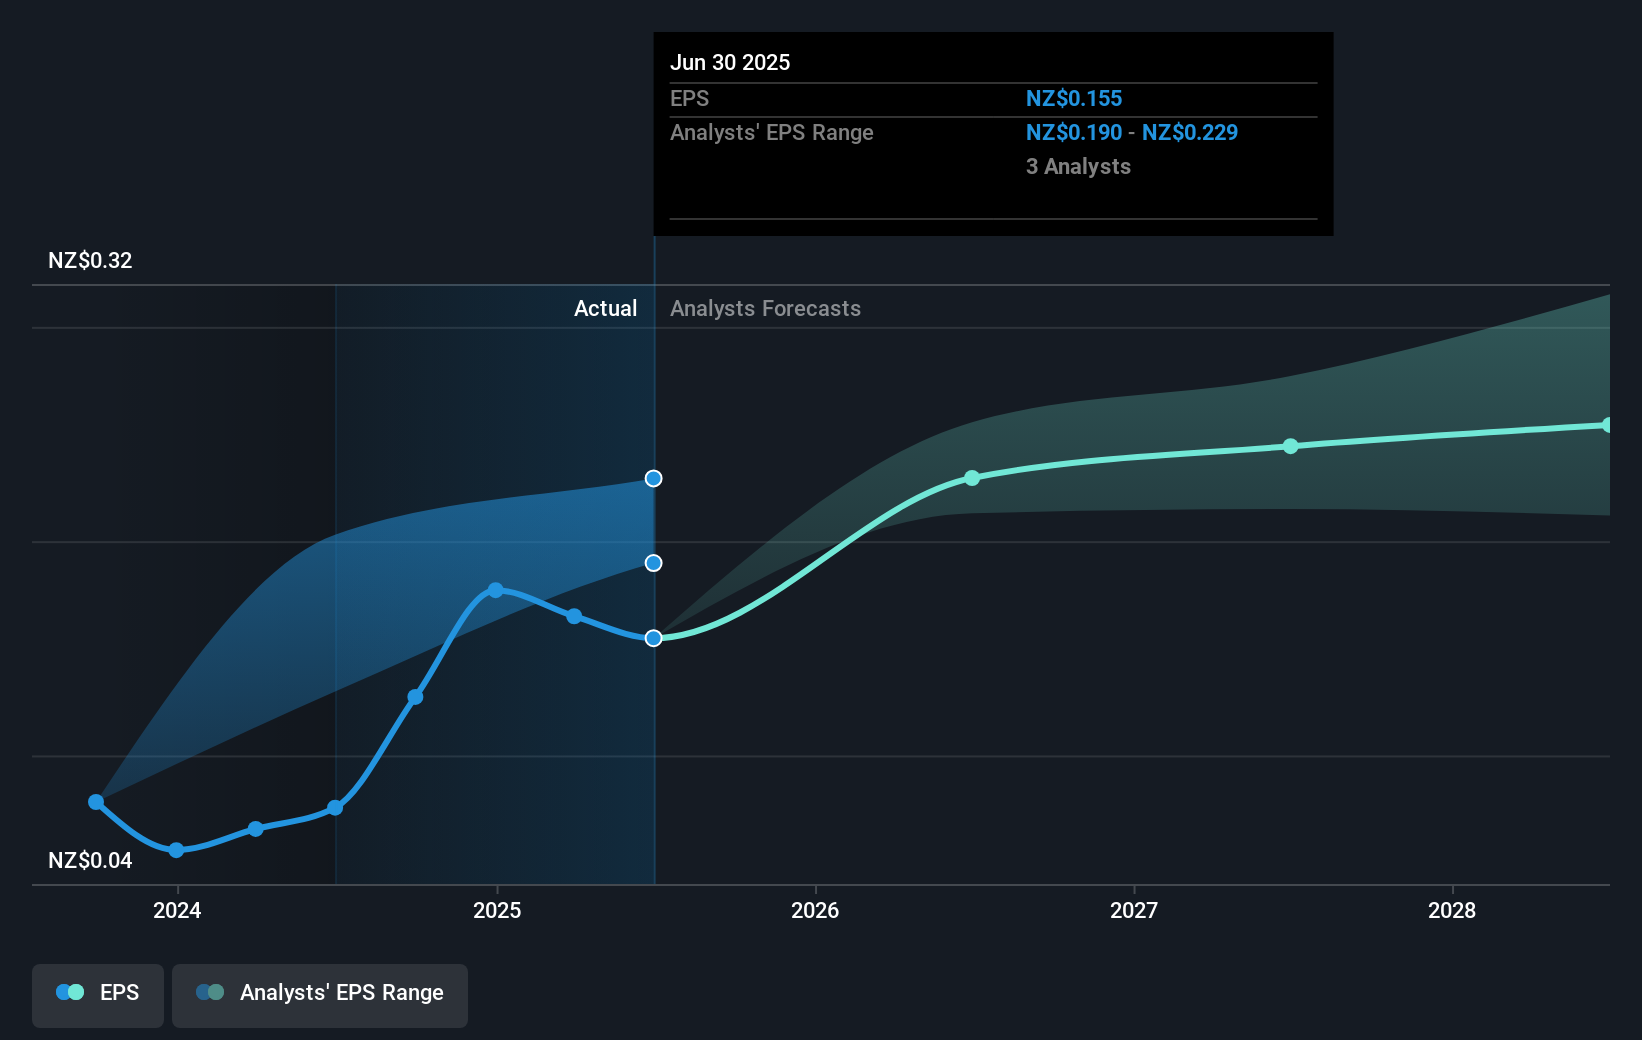Screen dimensions: 1642x1040
Task: Select the highlighted Jun 2025 EPS data point
Action: (653, 637)
